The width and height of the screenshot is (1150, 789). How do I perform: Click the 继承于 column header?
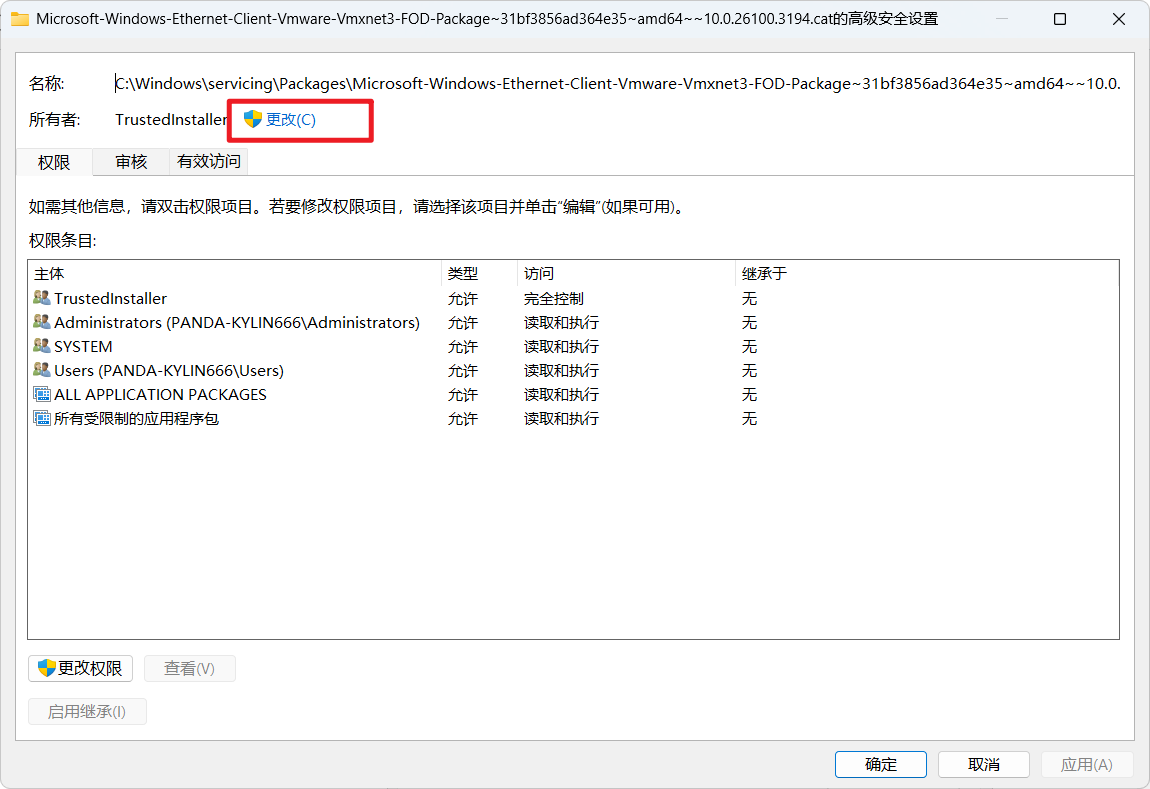pos(927,274)
